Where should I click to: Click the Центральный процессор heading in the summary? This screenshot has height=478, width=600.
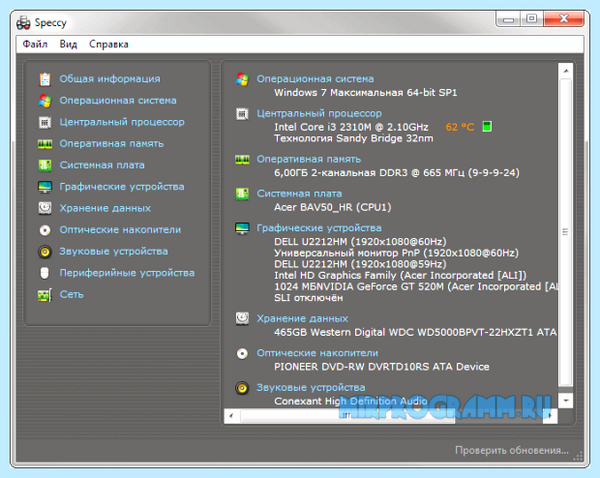319,113
